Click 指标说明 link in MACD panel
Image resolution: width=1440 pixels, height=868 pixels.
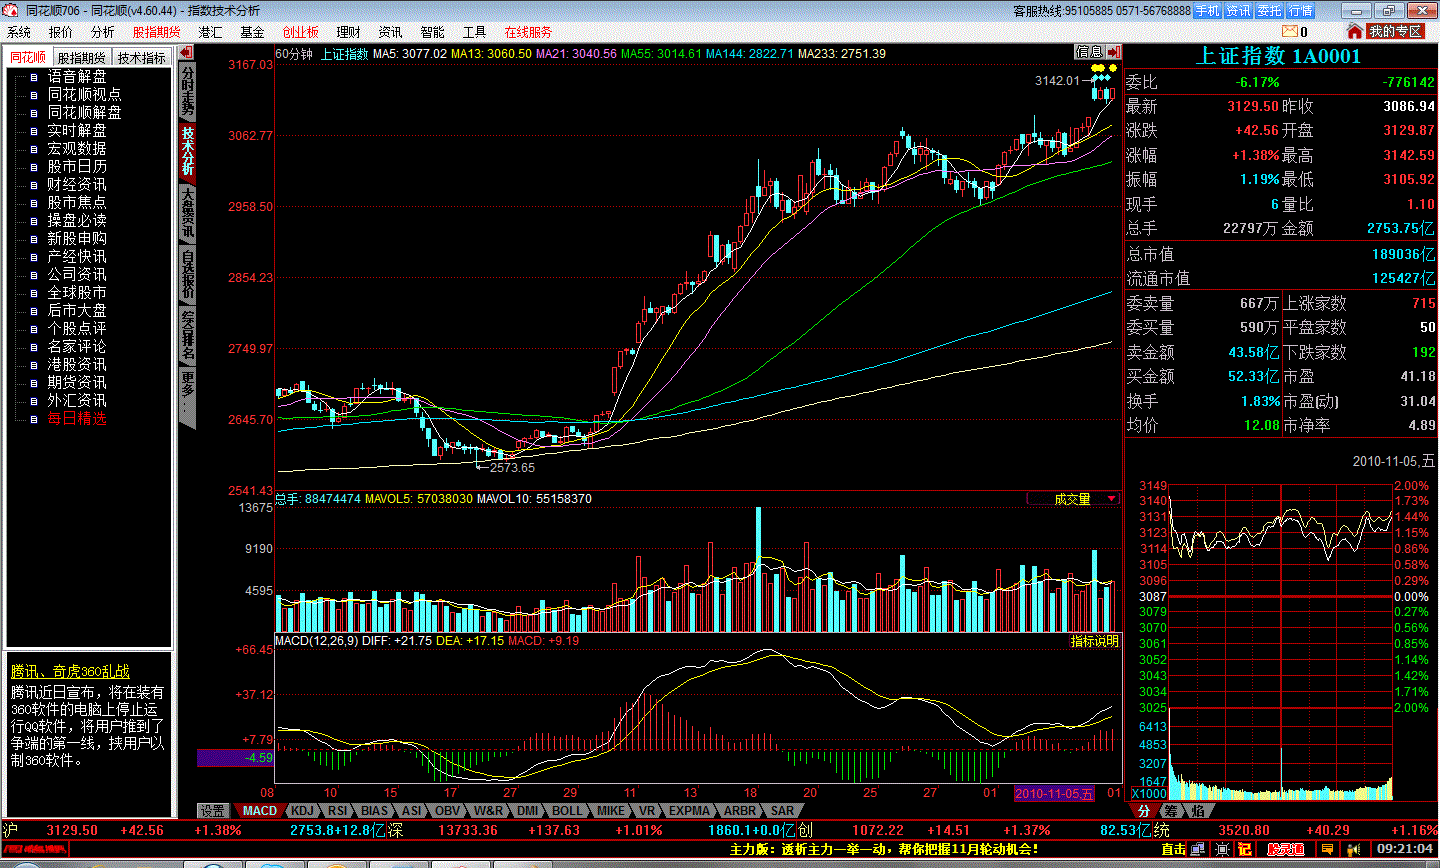[1095, 641]
